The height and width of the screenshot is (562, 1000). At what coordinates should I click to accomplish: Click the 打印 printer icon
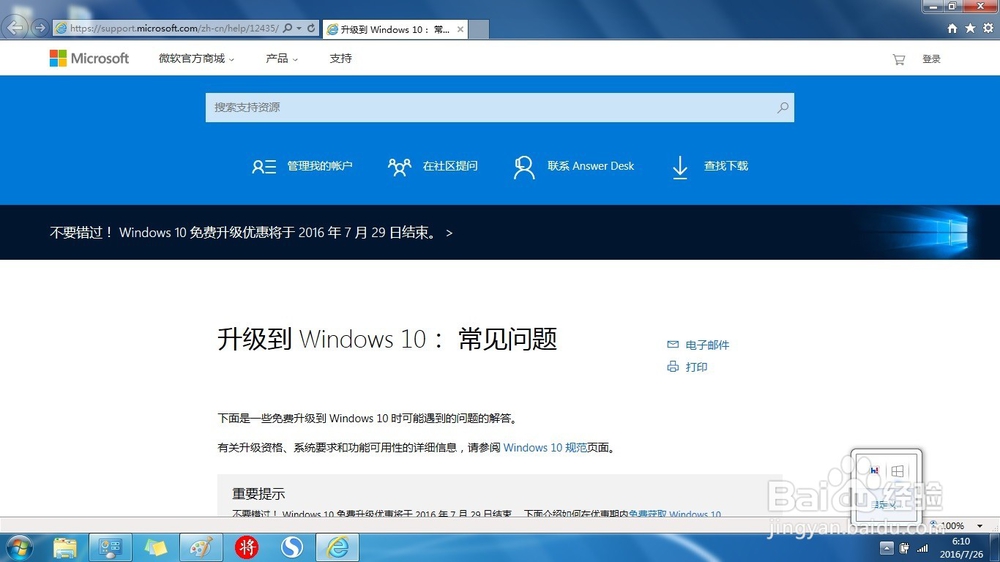click(673, 366)
